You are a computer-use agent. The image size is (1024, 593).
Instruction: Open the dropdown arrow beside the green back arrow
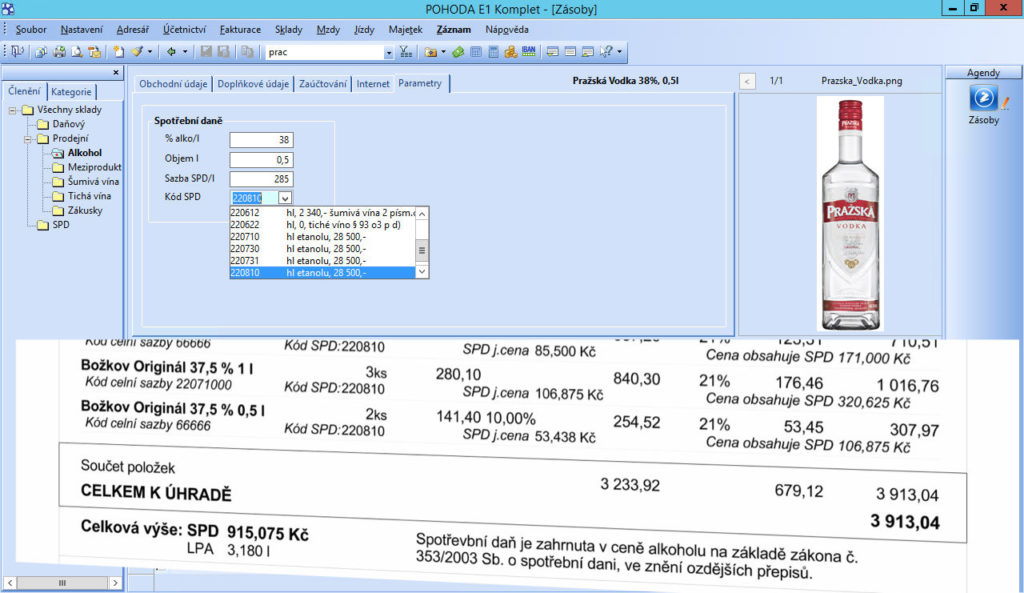point(185,52)
